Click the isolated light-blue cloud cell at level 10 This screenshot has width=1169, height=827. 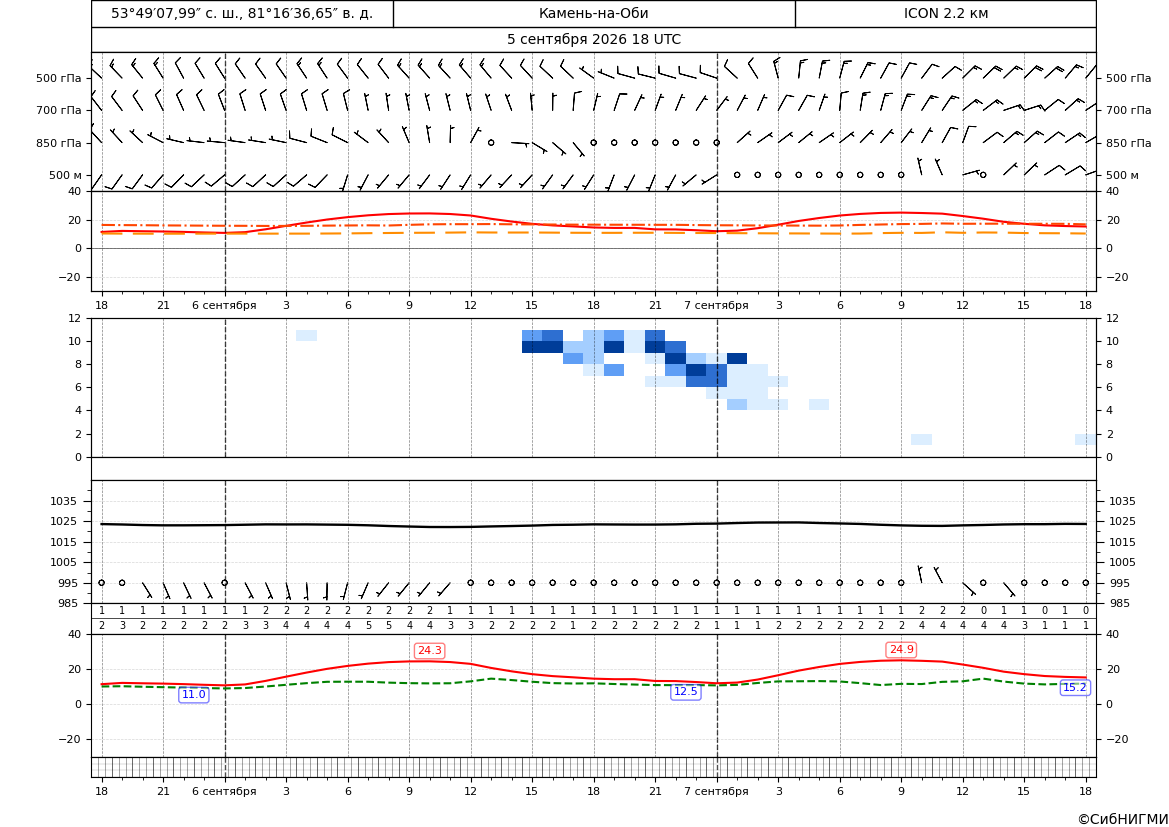coord(306,336)
